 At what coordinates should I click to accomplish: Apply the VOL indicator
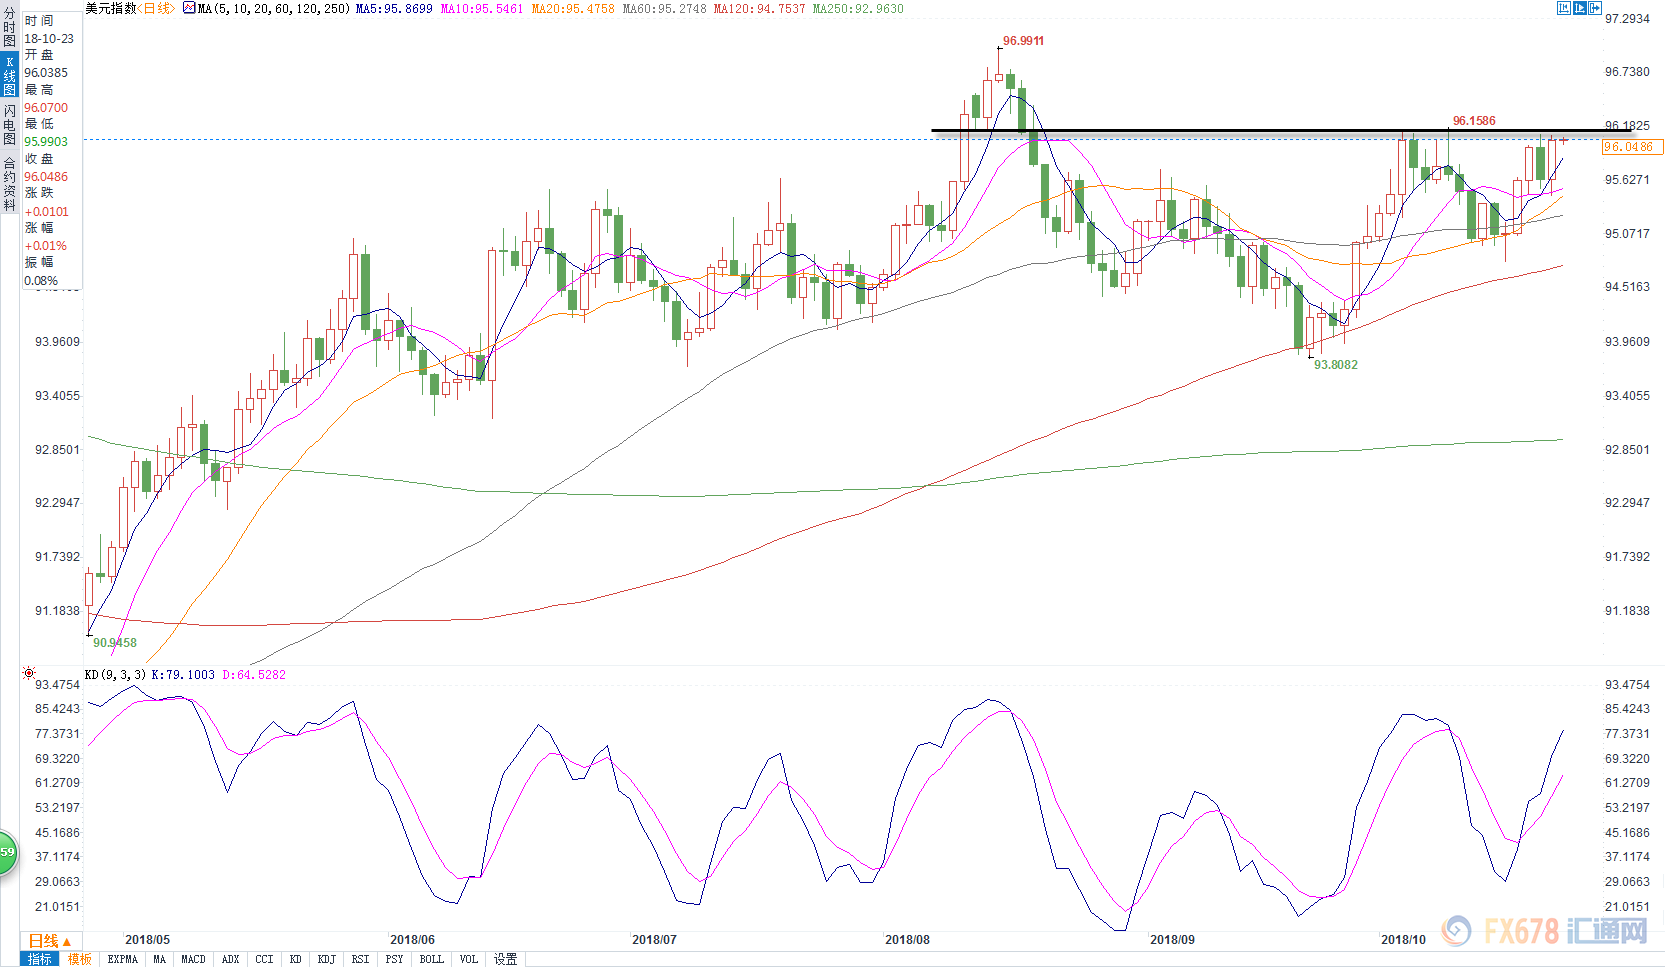469,959
